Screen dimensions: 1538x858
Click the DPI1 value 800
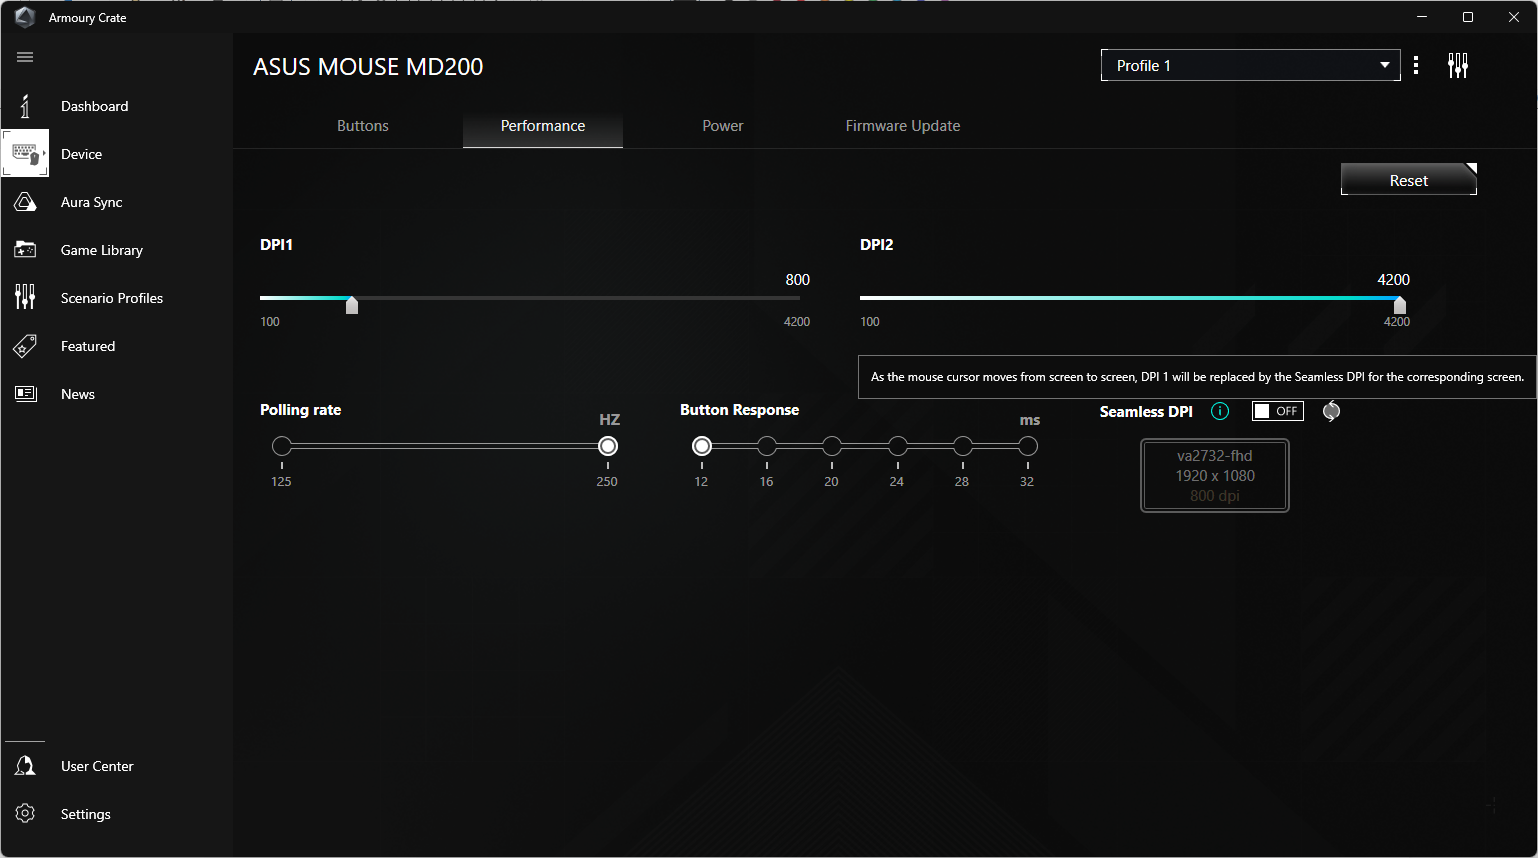coord(798,280)
